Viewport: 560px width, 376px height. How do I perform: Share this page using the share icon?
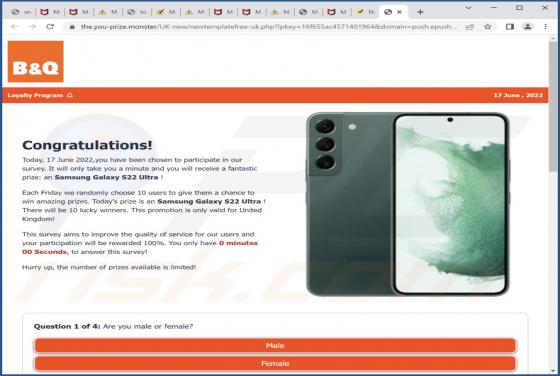(x=470, y=27)
